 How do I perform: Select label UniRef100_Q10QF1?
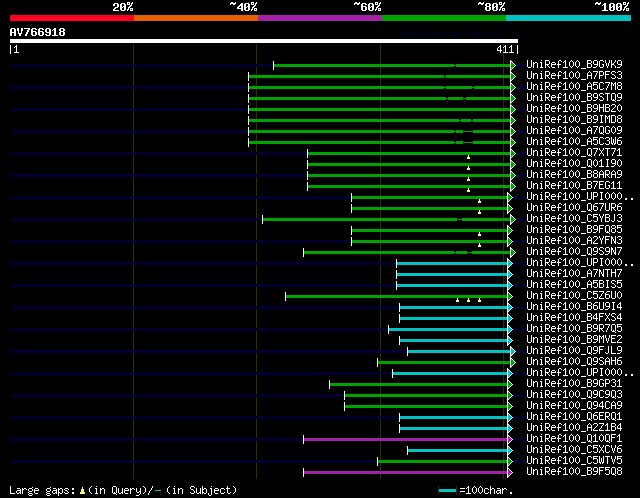point(574,439)
